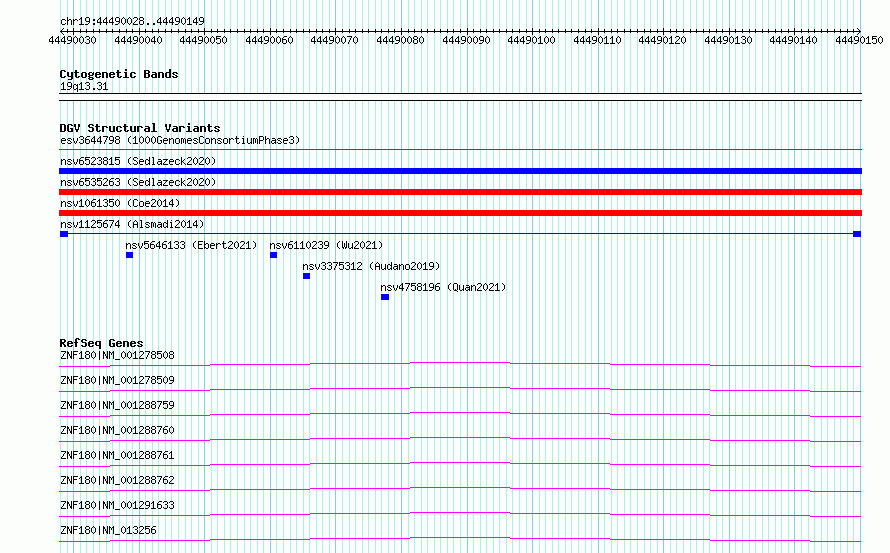890x553 pixels.
Task: Click ruler position 44490080
Action: (400, 40)
